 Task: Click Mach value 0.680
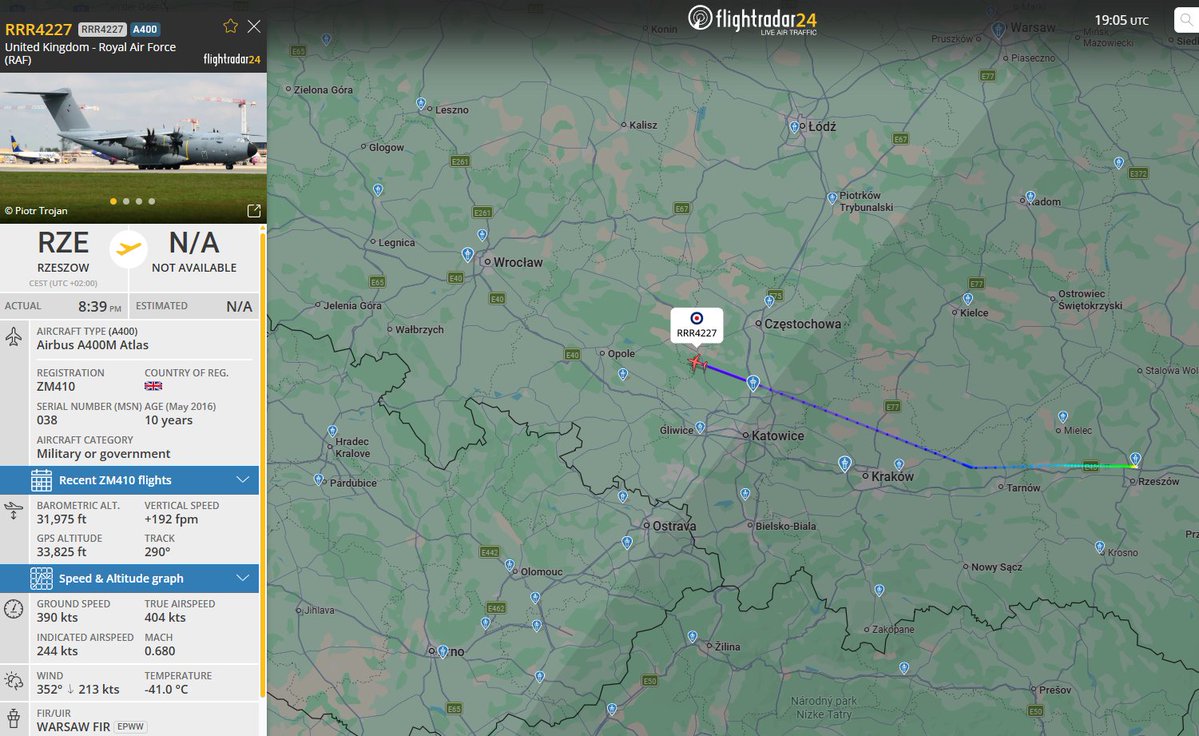(x=160, y=651)
